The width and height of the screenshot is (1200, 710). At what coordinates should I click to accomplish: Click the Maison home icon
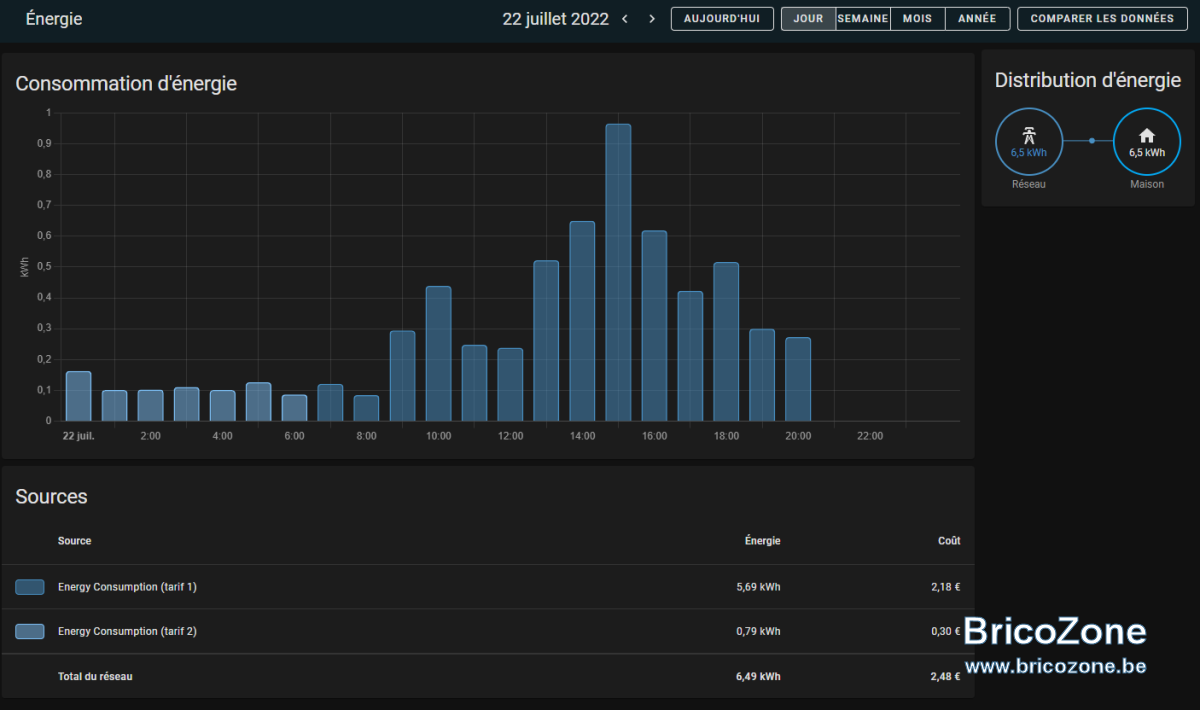[x=1147, y=135]
